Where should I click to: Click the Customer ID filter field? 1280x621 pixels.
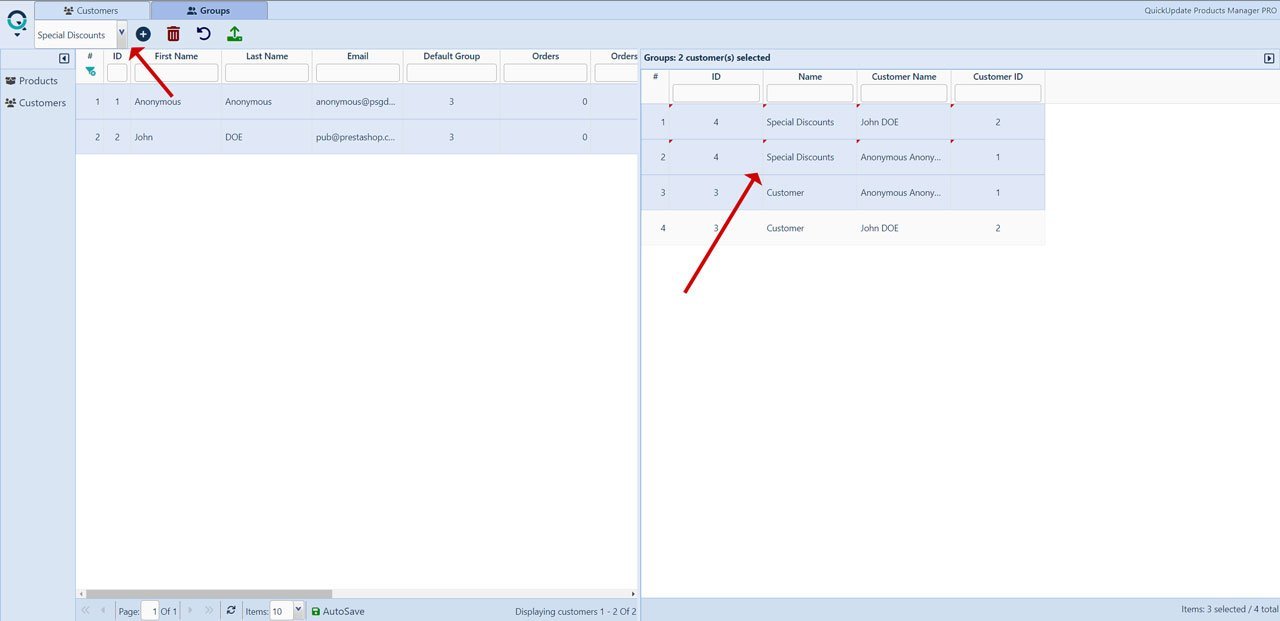(x=998, y=93)
